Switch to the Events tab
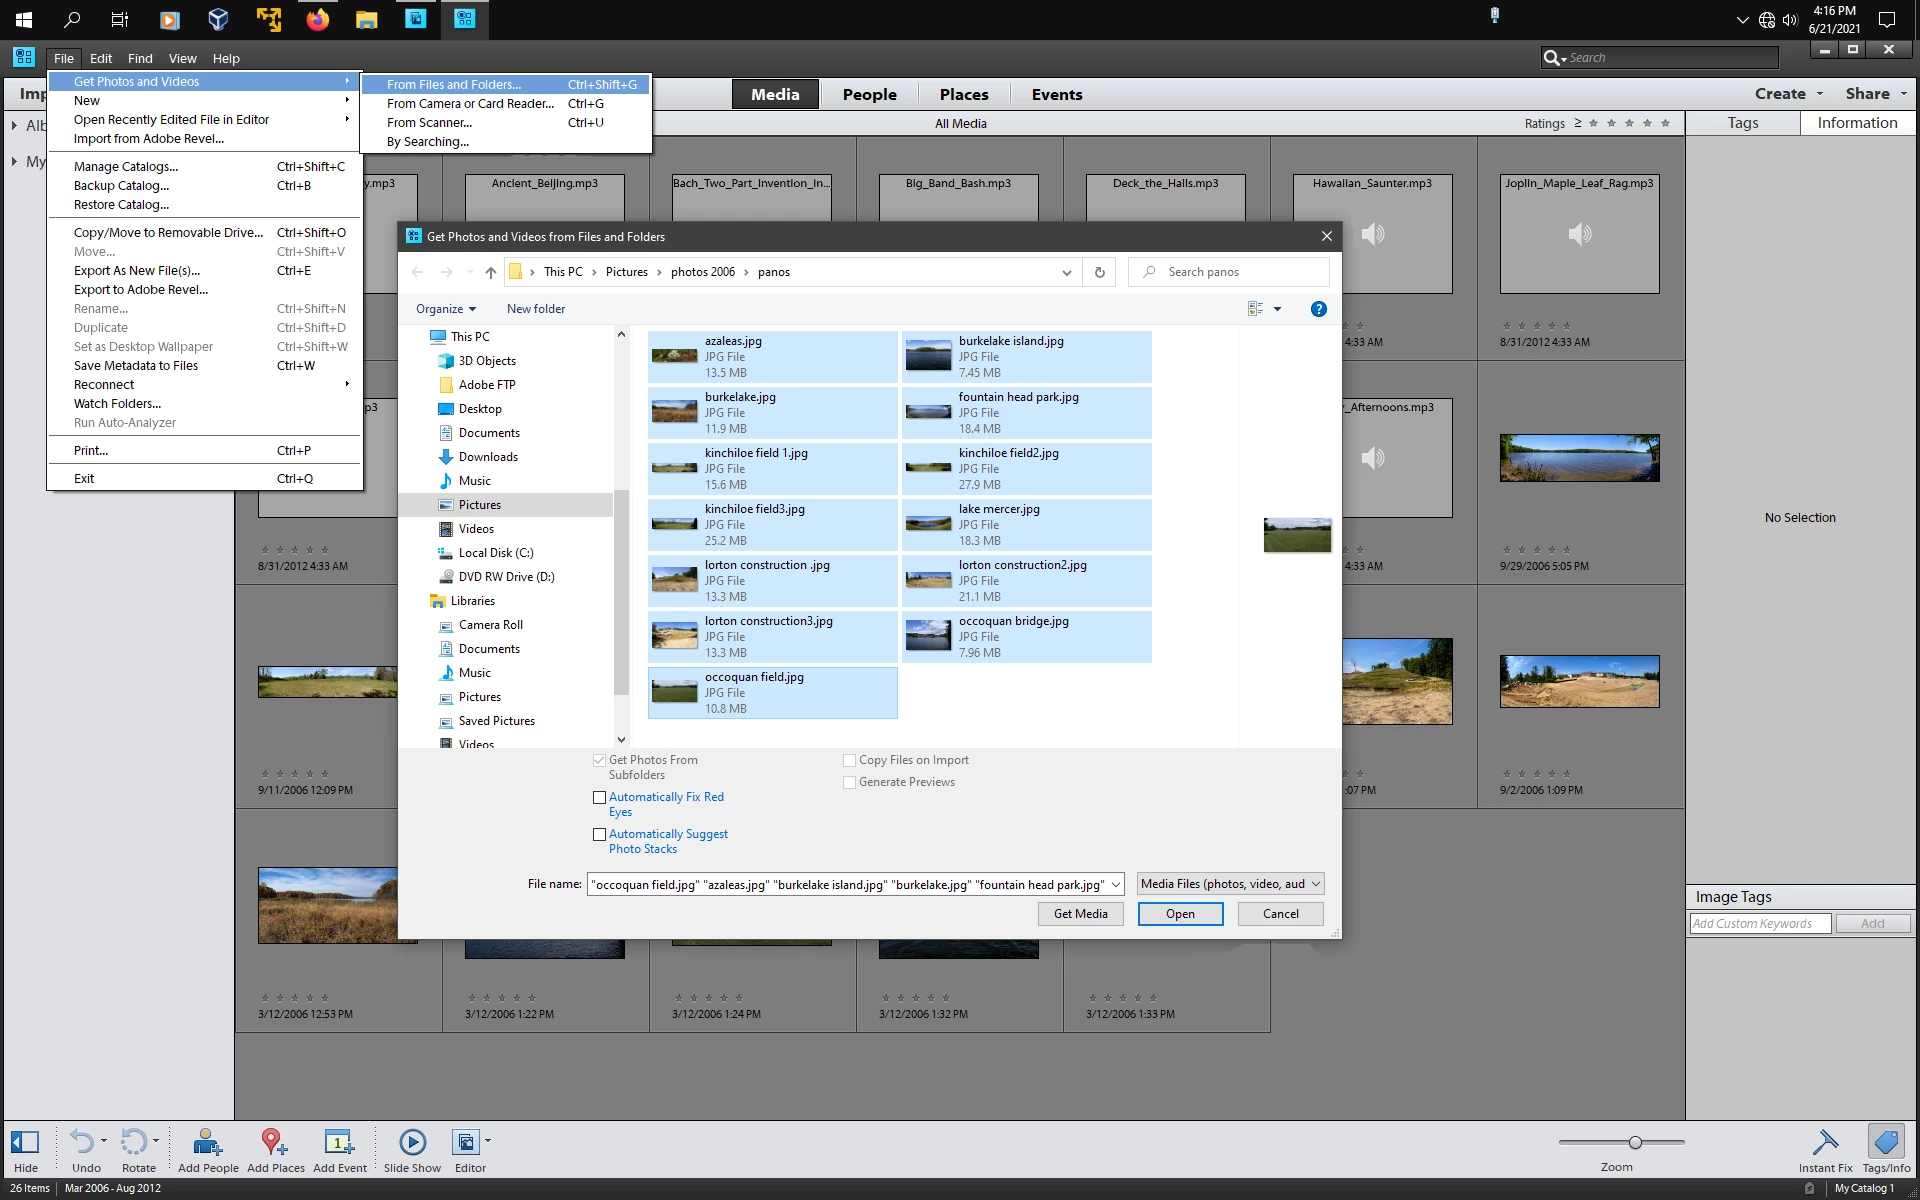The height and width of the screenshot is (1200, 1920). (x=1057, y=95)
